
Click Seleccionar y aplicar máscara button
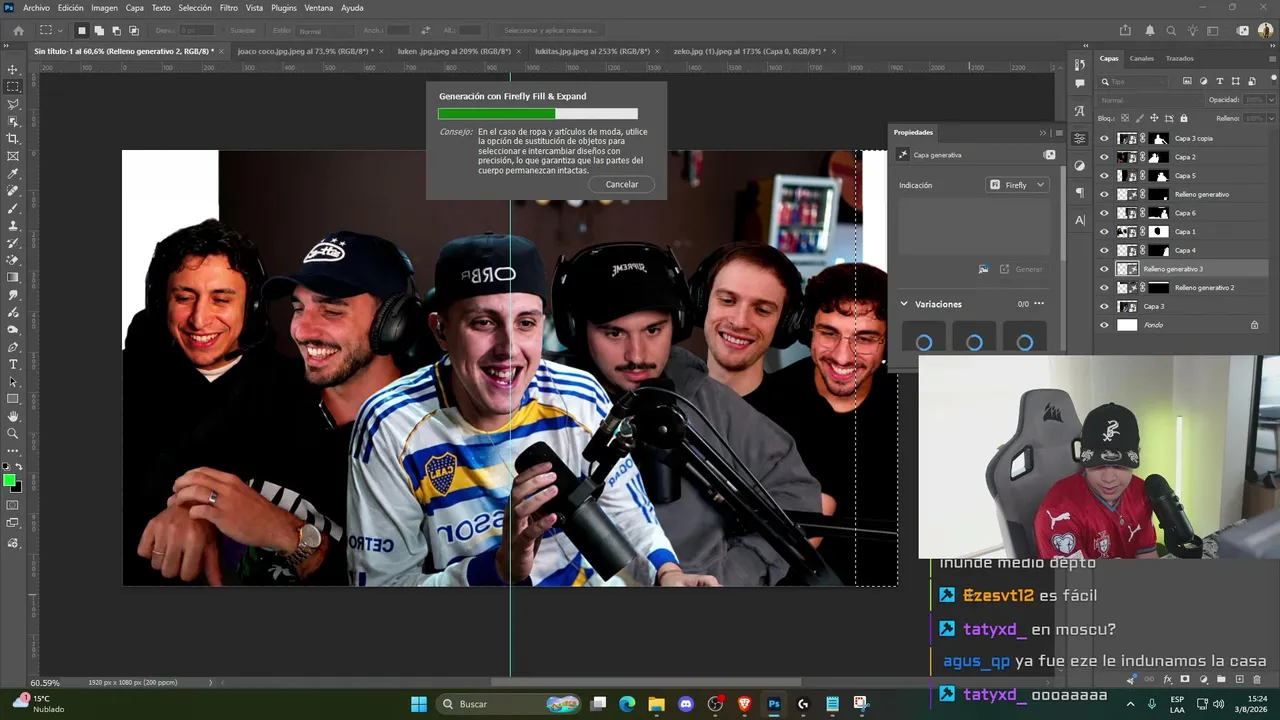pyautogui.click(x=550, y=31)
